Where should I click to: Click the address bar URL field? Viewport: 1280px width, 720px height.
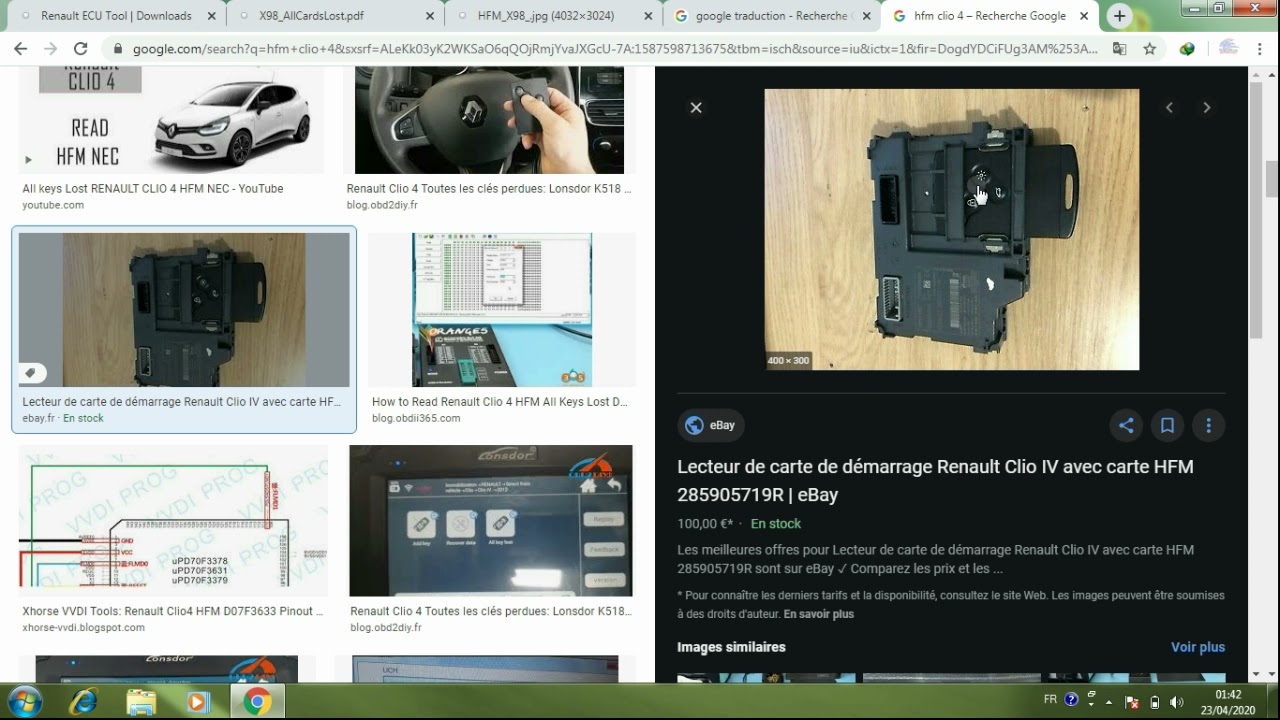coord(615,48)
